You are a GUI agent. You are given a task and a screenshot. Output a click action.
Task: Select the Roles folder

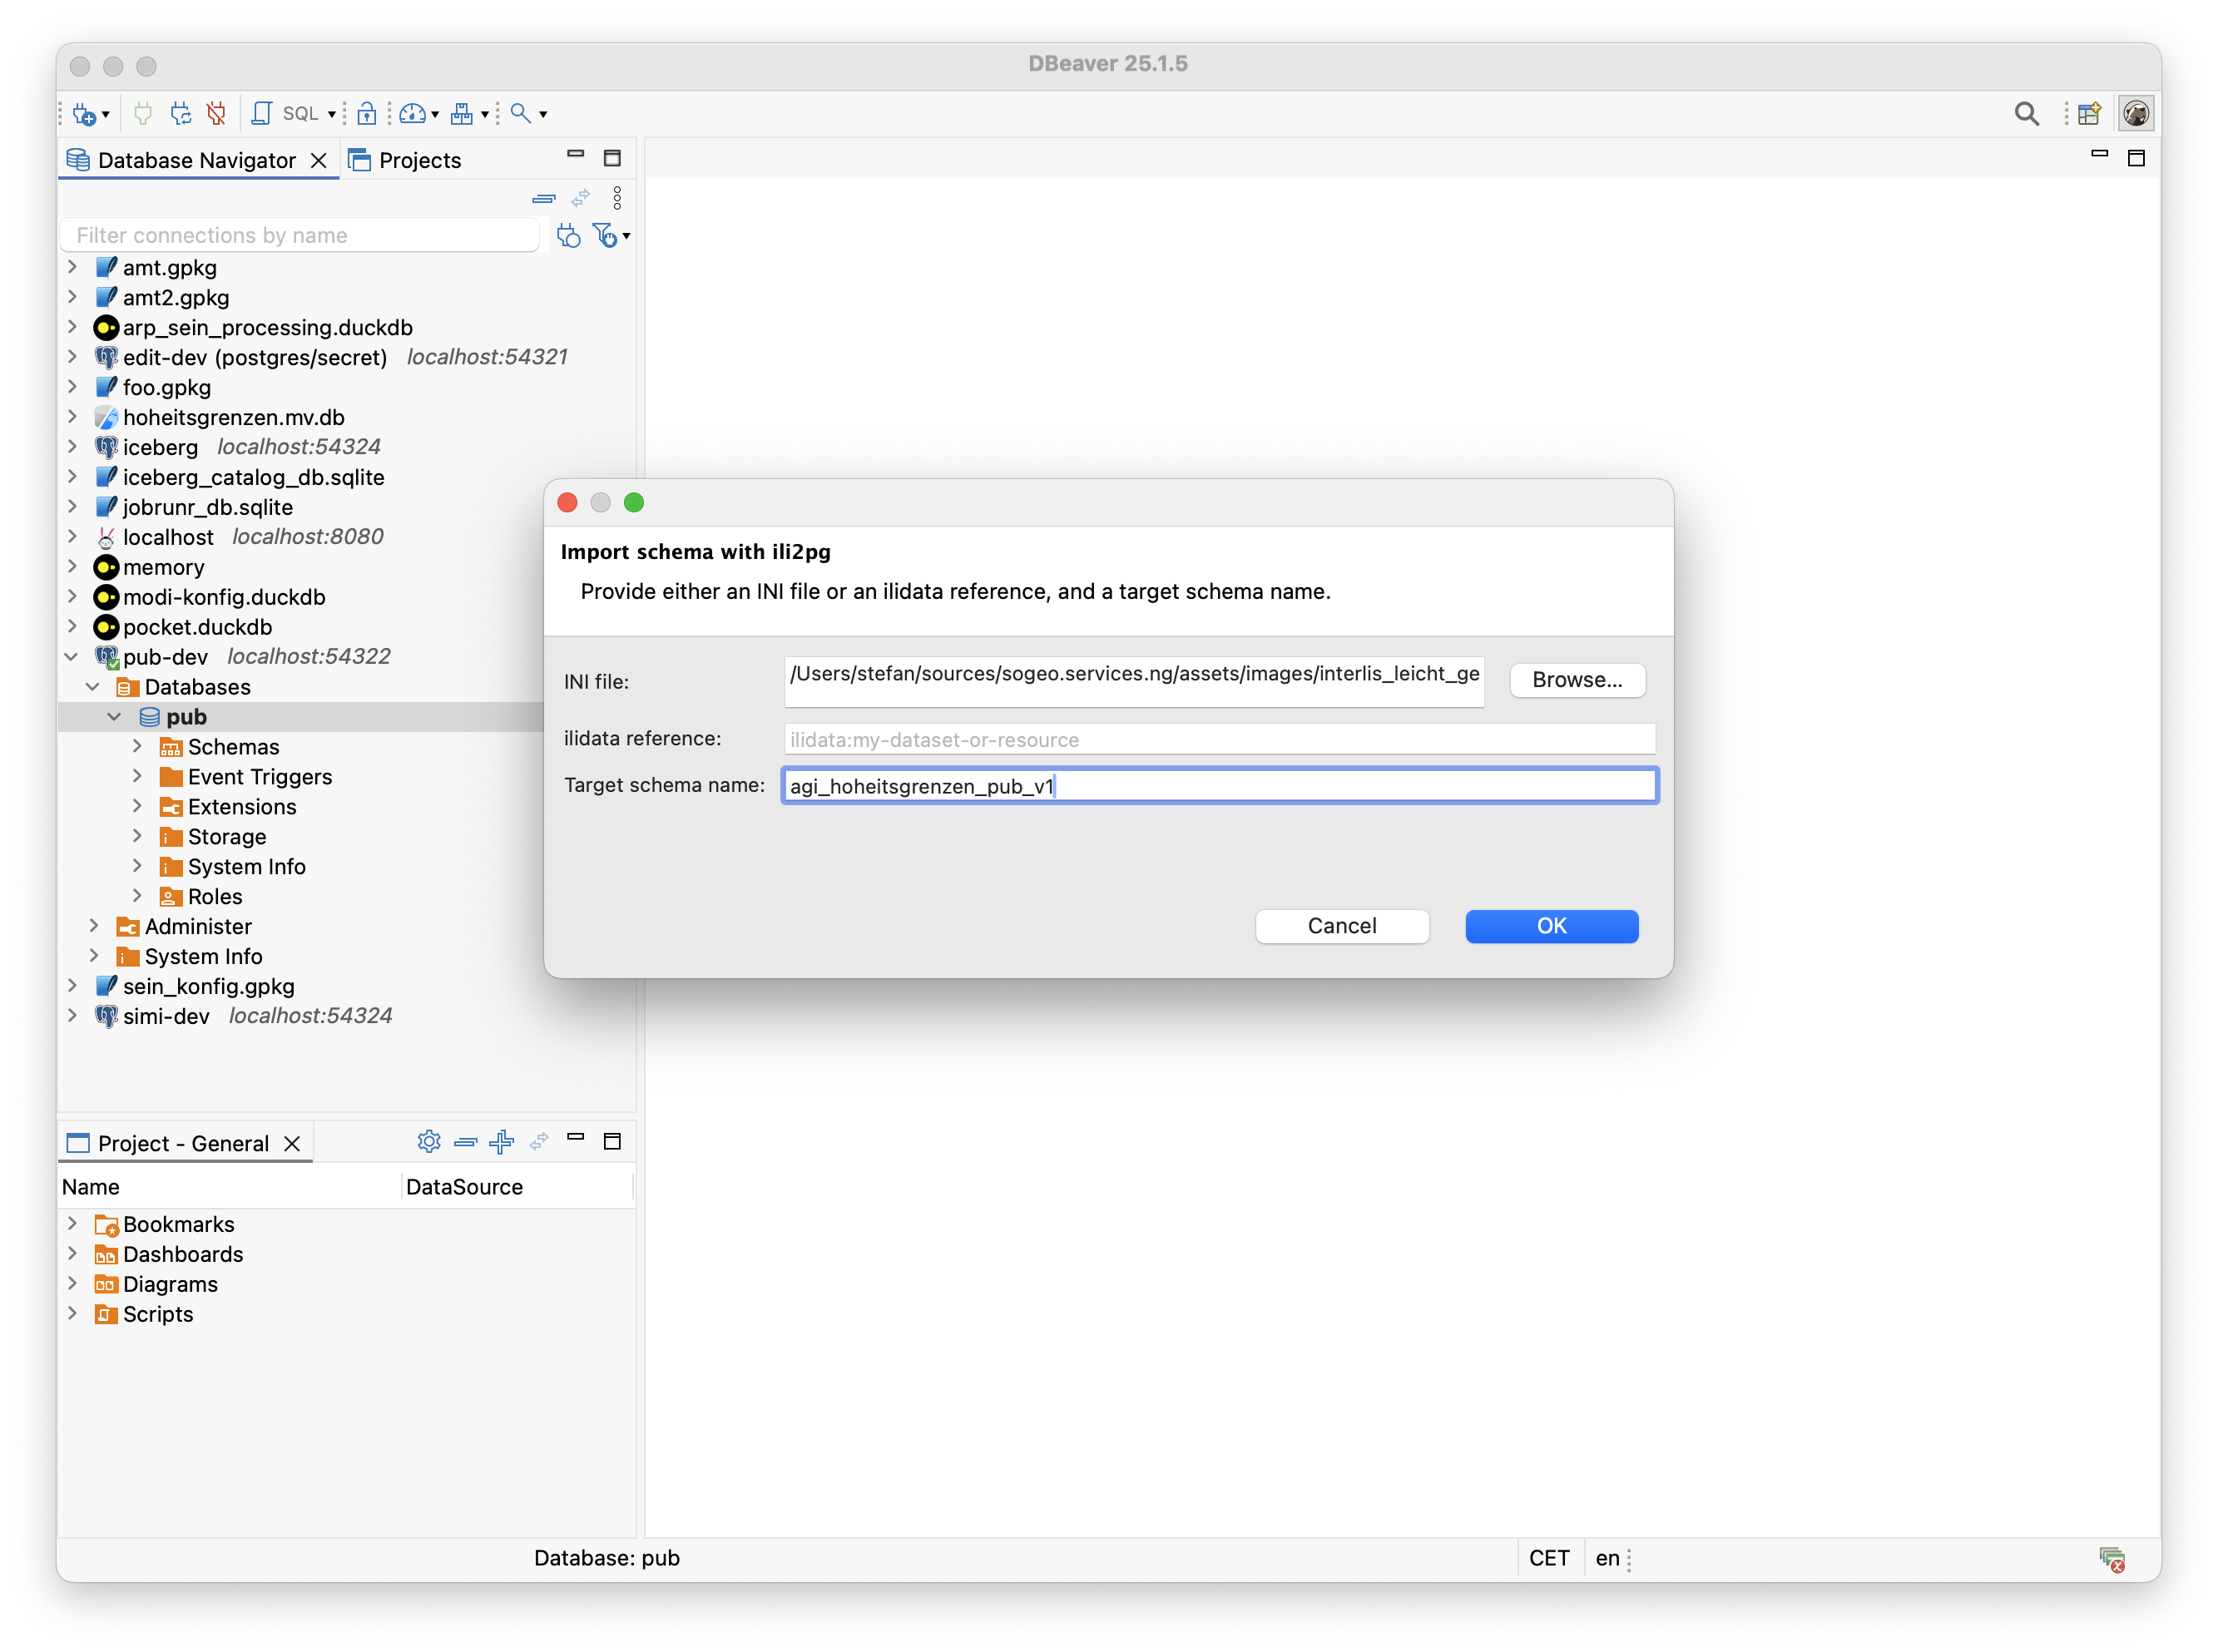coord(214,897)
